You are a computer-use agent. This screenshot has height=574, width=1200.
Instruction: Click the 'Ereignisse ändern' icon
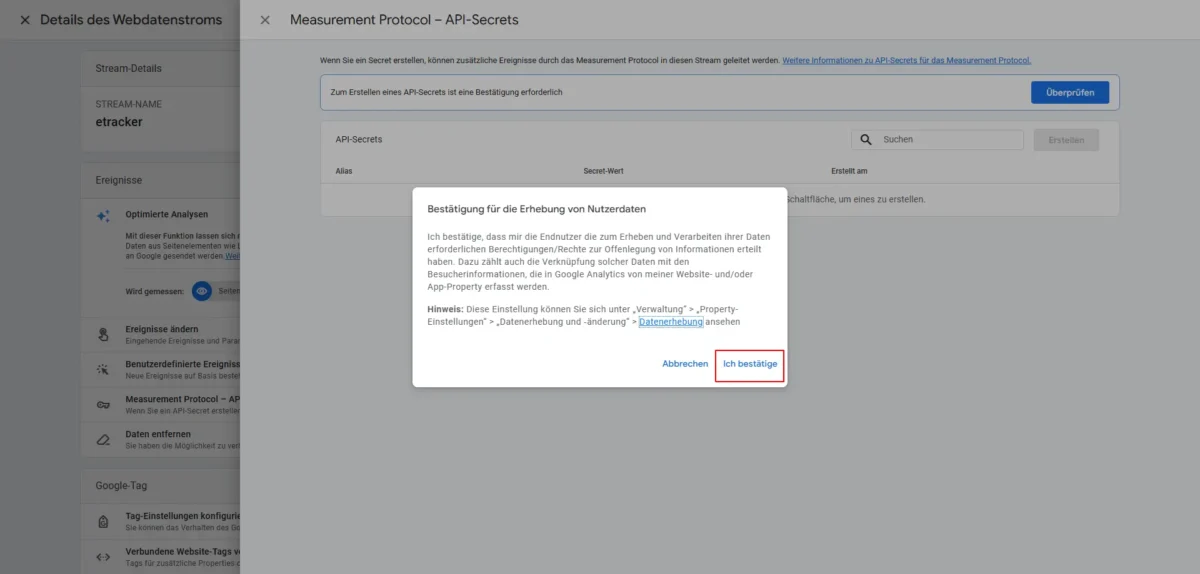pyautogui.click(x=103, y=335)
